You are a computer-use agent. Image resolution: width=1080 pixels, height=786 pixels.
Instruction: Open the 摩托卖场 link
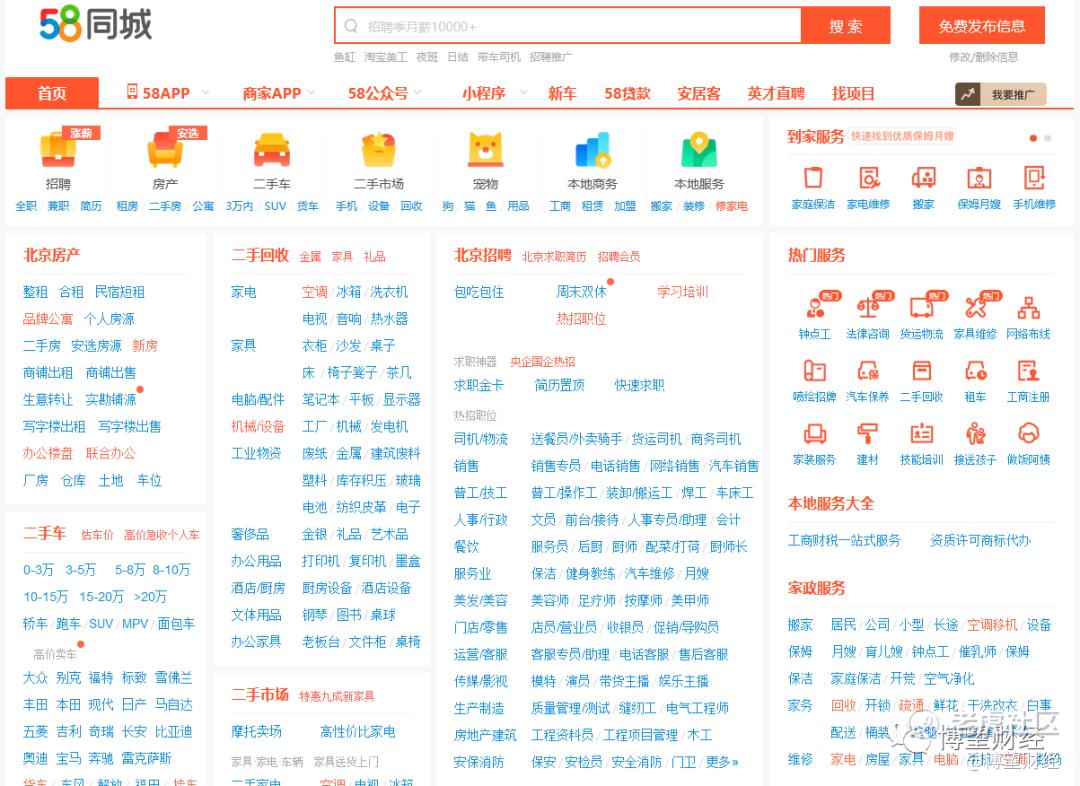click(x=256, y=732)
